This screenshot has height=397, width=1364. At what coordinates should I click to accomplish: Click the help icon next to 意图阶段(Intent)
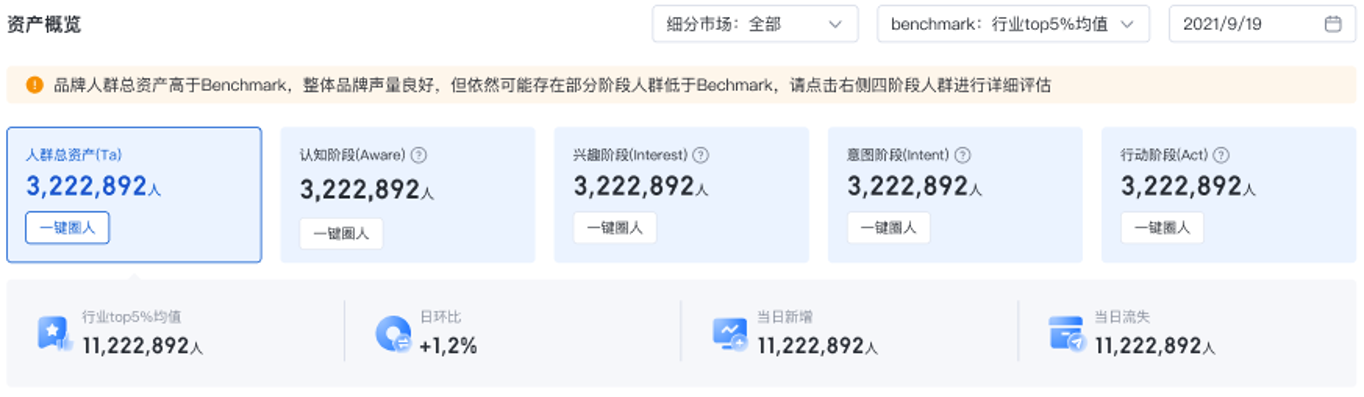pyautogui.click(x=963, y=155)
